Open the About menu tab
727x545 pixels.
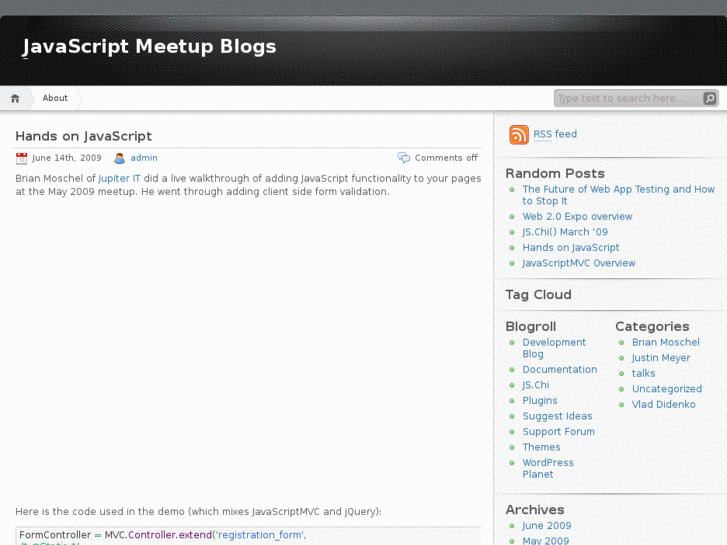pyautogui.click(x=55, y=98)
